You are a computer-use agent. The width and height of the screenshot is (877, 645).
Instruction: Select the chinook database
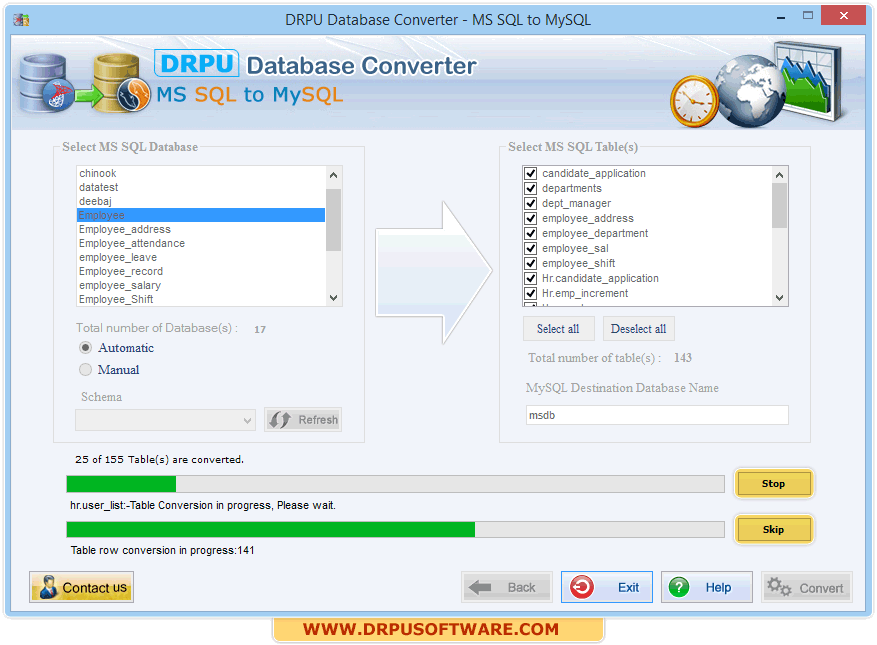201,173
